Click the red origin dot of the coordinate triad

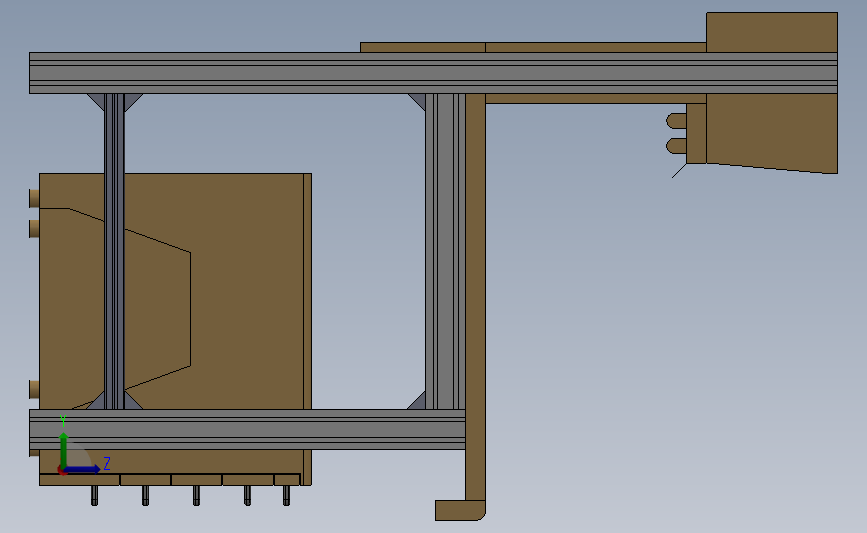tap(62, 471)
